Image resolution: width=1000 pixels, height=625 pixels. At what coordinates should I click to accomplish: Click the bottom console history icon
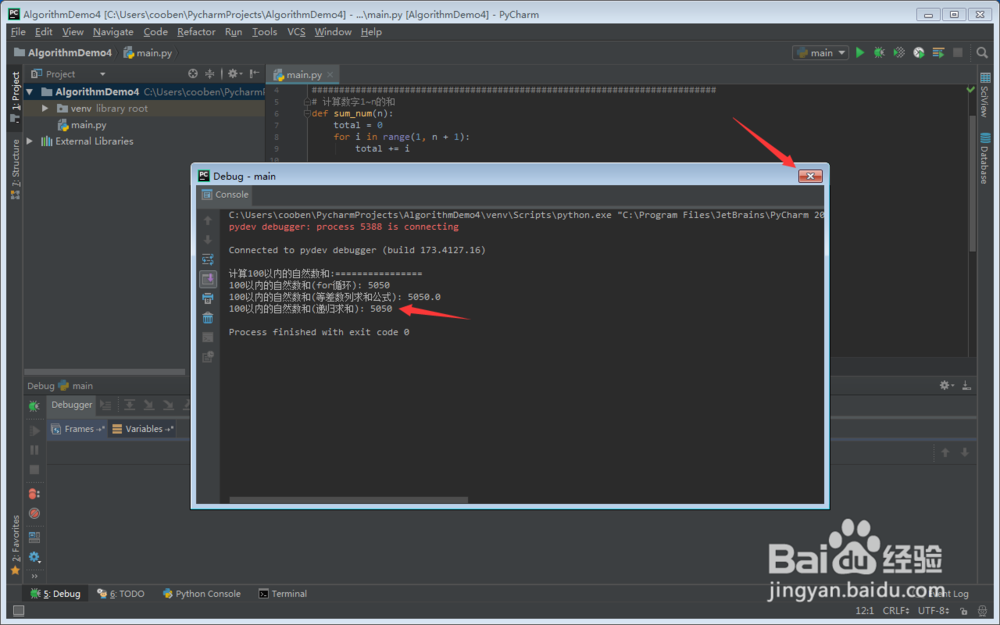[x=208, y=357]
